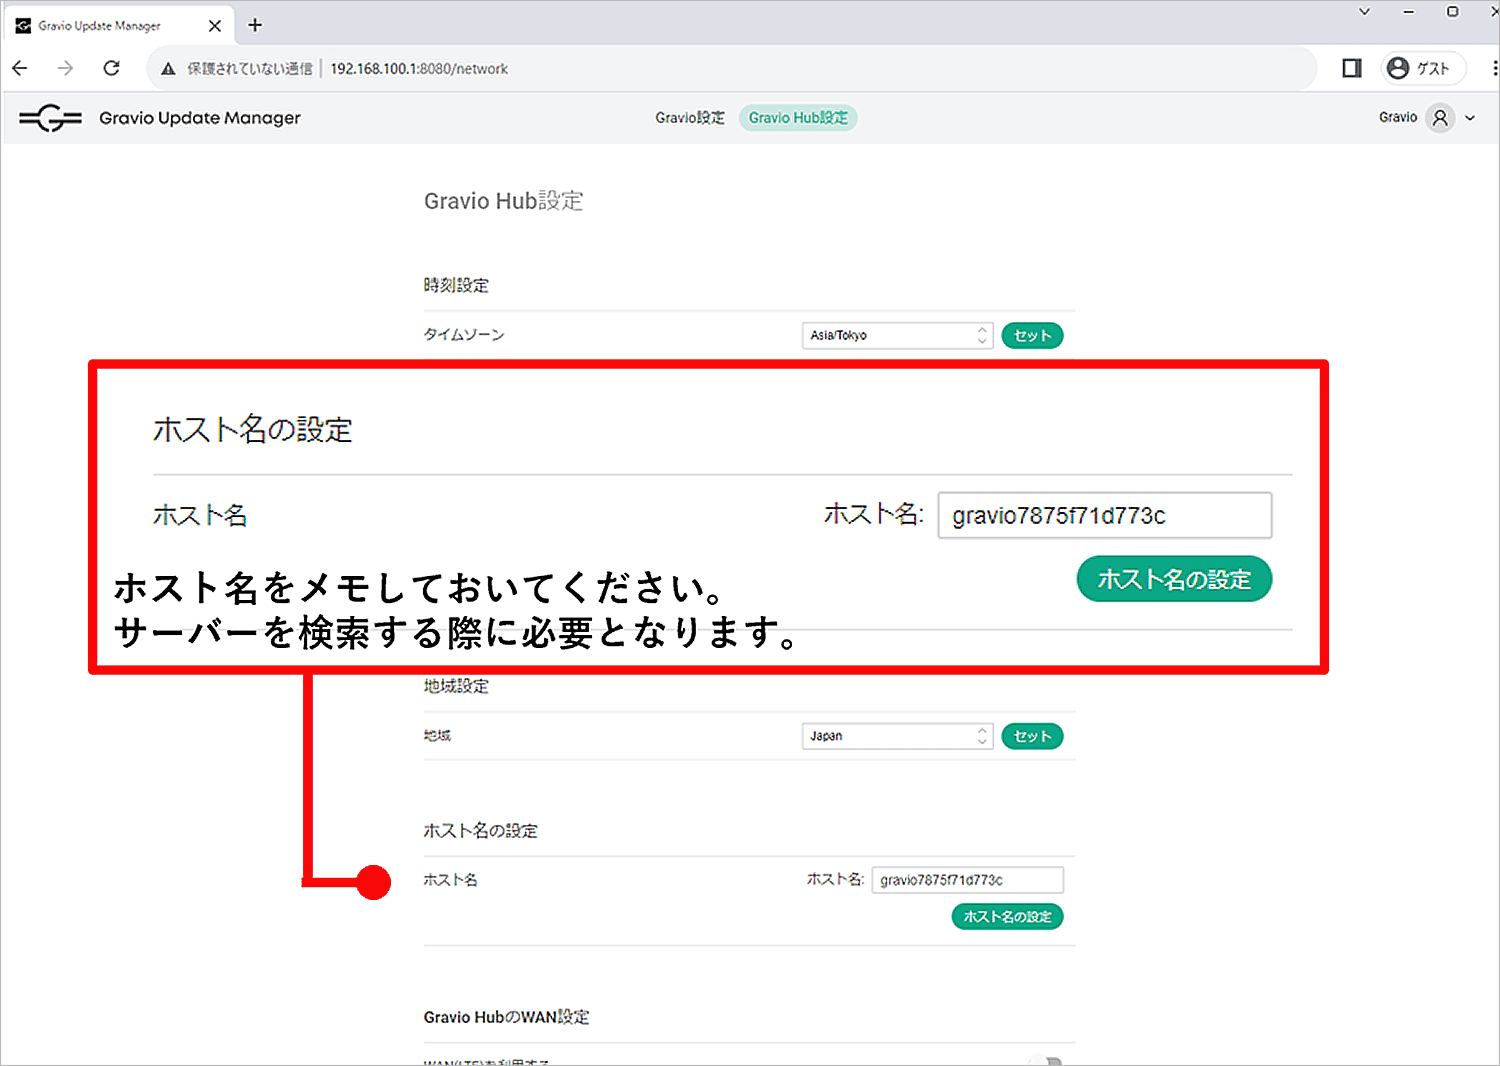
Task: Click the guest profile icon
Action: 1398,68
